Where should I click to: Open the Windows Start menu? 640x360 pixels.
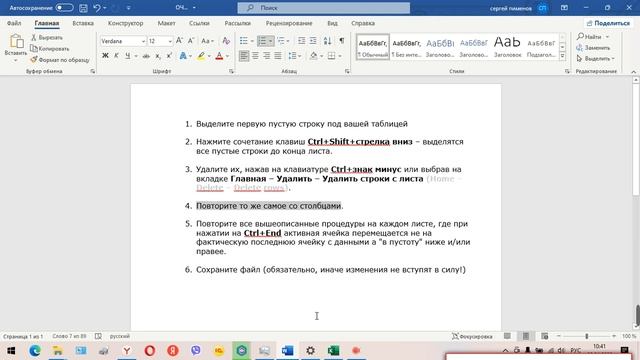coord(11,351)
